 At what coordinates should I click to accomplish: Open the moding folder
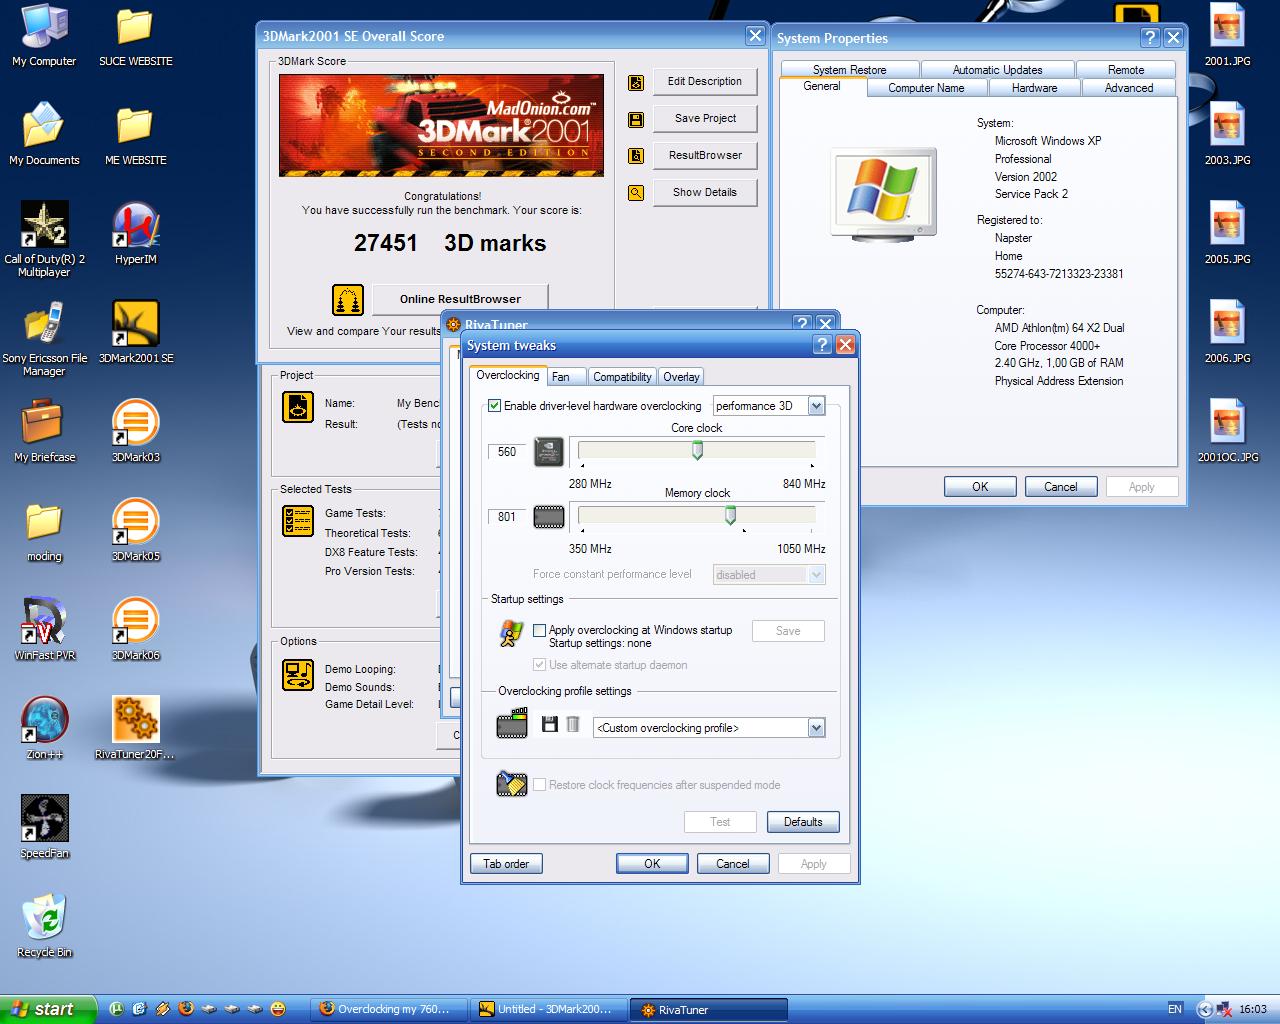point(44,530)
